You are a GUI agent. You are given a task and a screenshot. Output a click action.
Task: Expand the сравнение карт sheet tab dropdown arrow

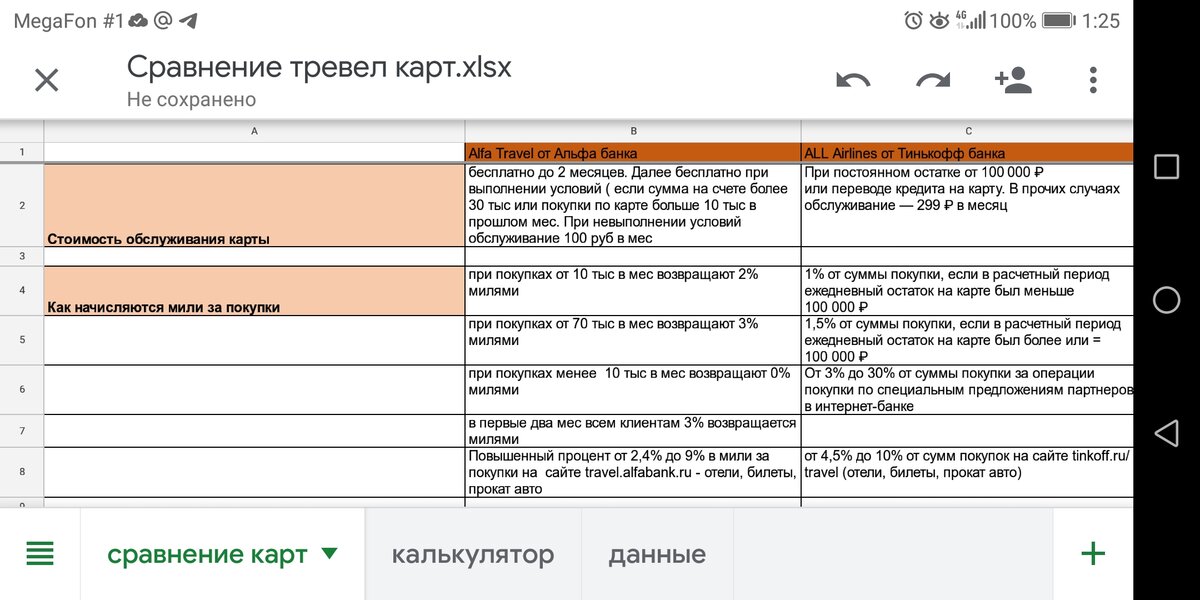pyautogui.click(x=329, y=553)
